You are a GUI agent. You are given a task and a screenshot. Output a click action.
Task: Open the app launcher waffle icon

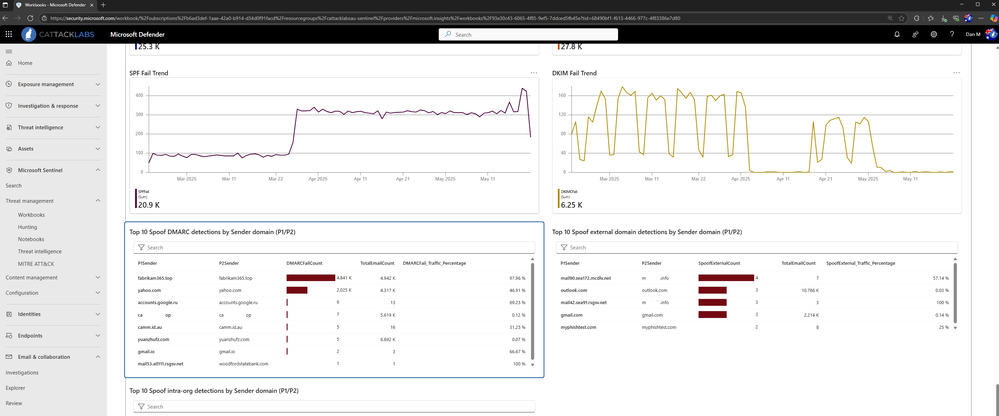[9, 34]
